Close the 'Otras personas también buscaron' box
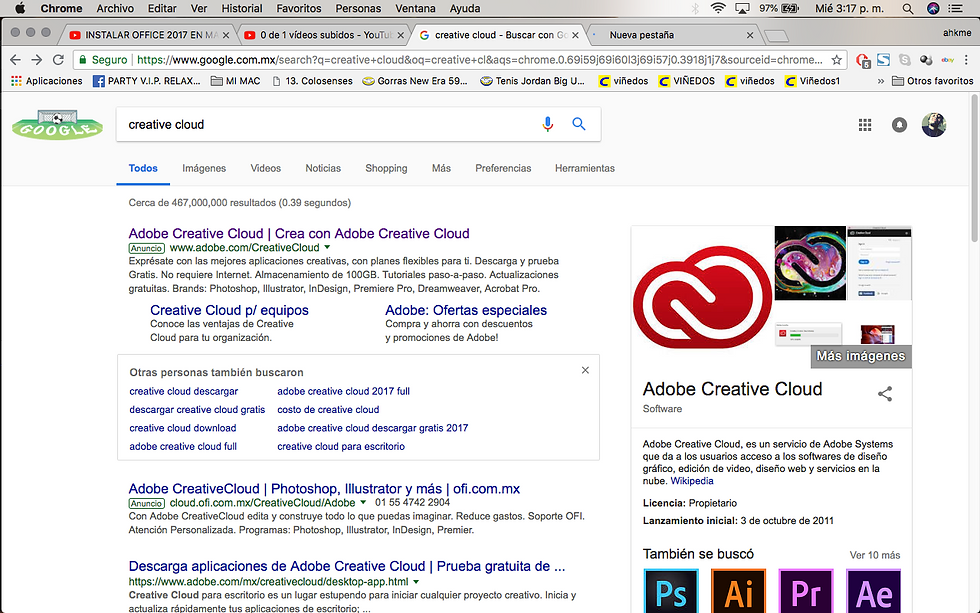This screenshot has height=613, width=980. pos(585,370)
